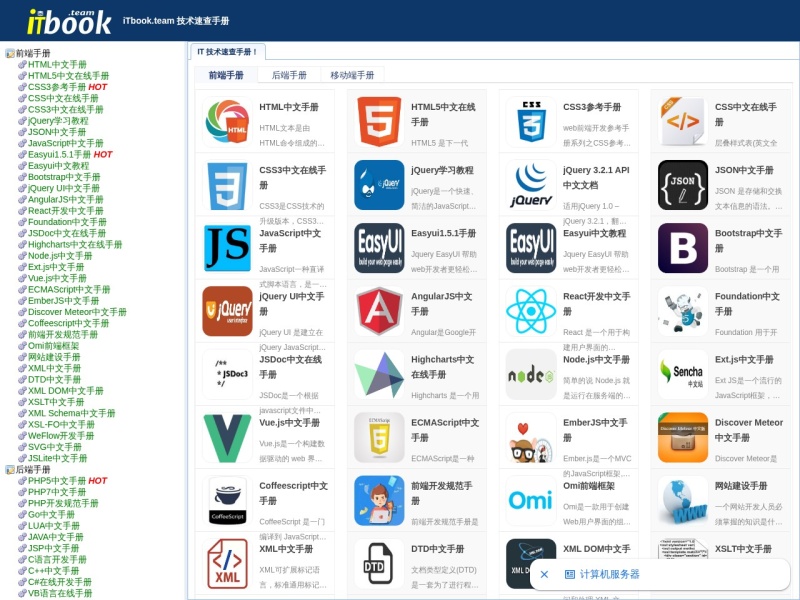Image resolution: width=800 pixels, height=600 pixels.
Task: Open XML Schema中文手册 sidebar entry
Action: [71, 413]
